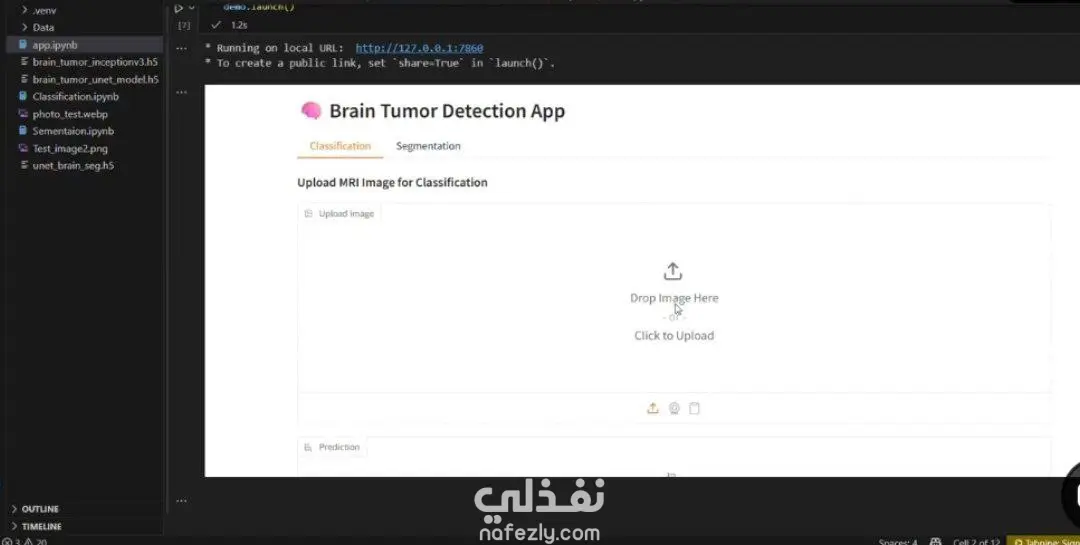Click the upload-arrow icon above Drop Image Here
Image resolution: width=1080 pixels, height=545 pixels.
pyautogui.click(x=673, y=271)
